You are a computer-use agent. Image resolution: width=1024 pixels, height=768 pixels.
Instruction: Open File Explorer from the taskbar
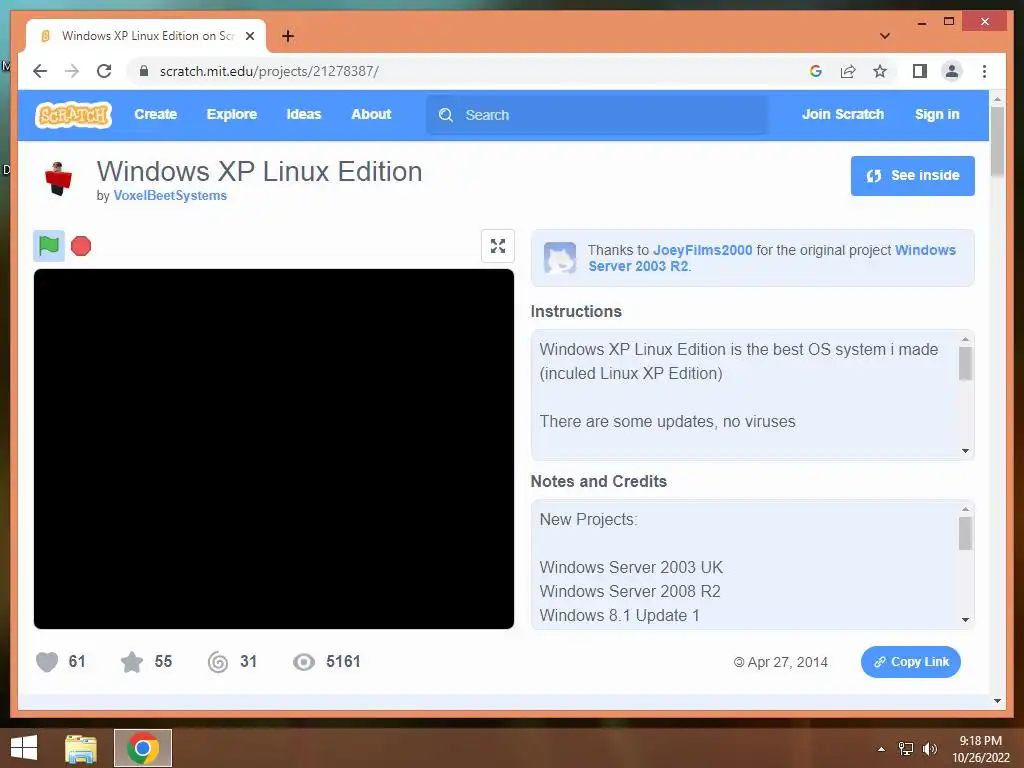pyautogui.click(x=81, y=748)
